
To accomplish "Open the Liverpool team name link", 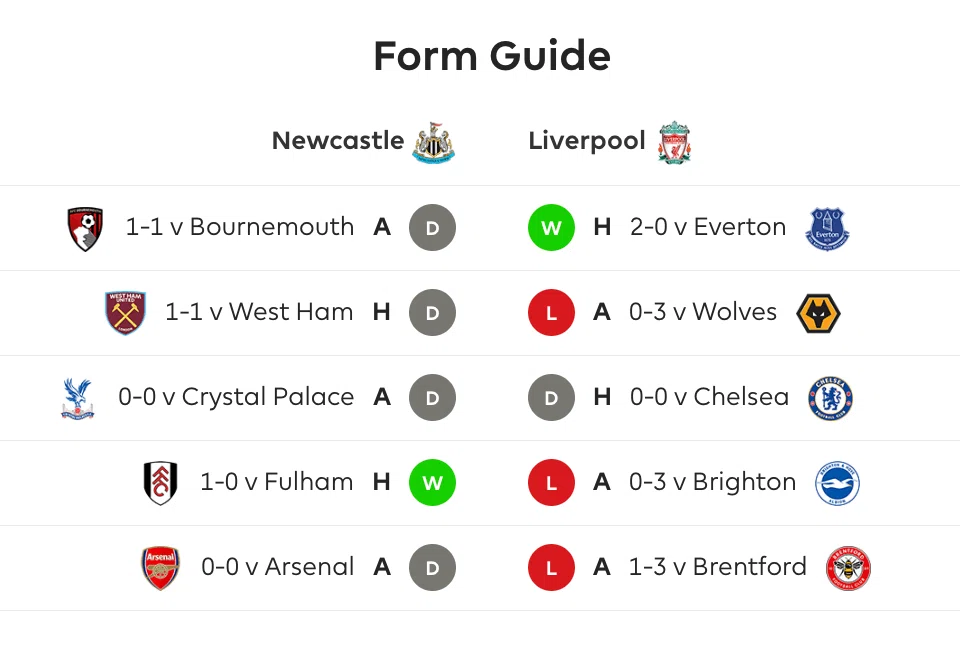I will (587, 141).
